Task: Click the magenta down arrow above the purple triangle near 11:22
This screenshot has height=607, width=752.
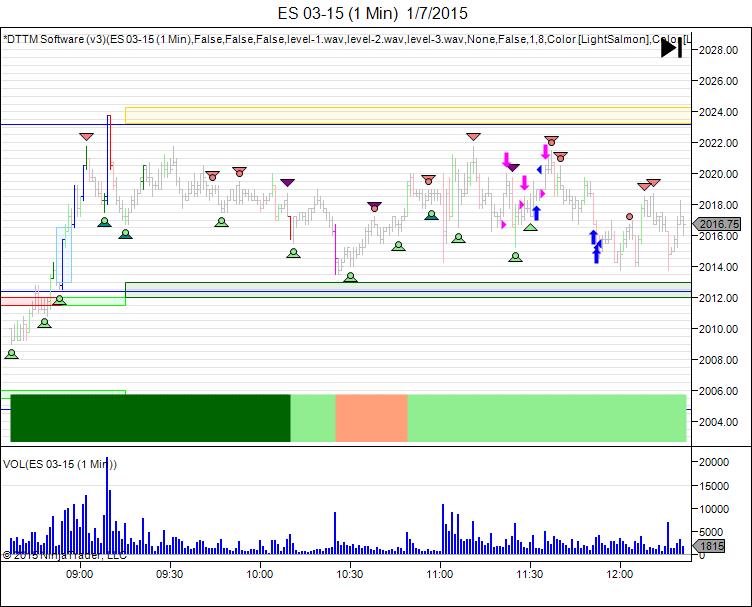Action: pyautogui.click(x=506, y=159)
